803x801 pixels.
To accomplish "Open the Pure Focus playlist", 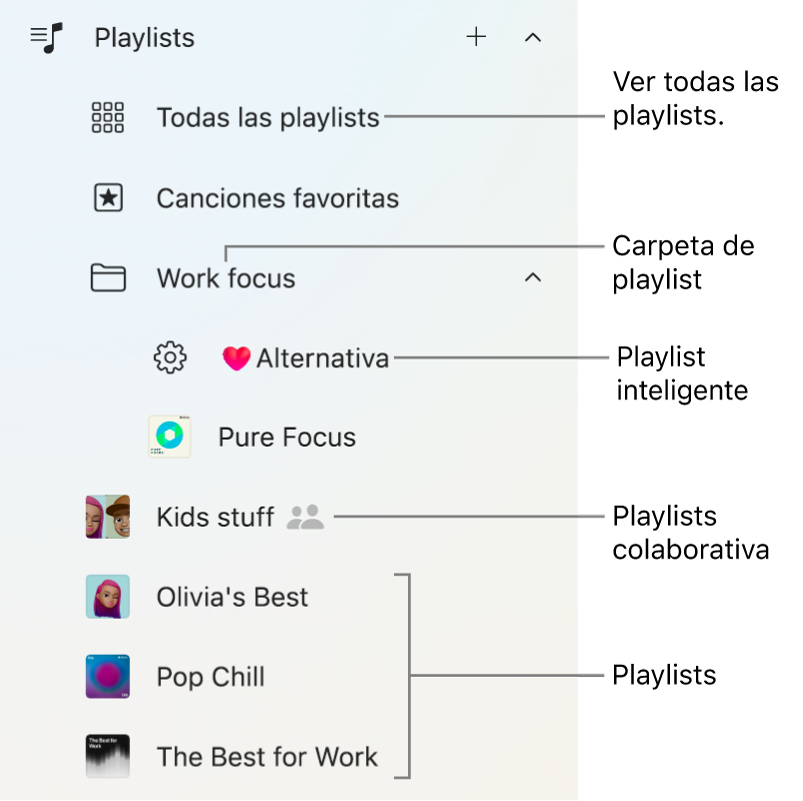I will click(286, 437).
